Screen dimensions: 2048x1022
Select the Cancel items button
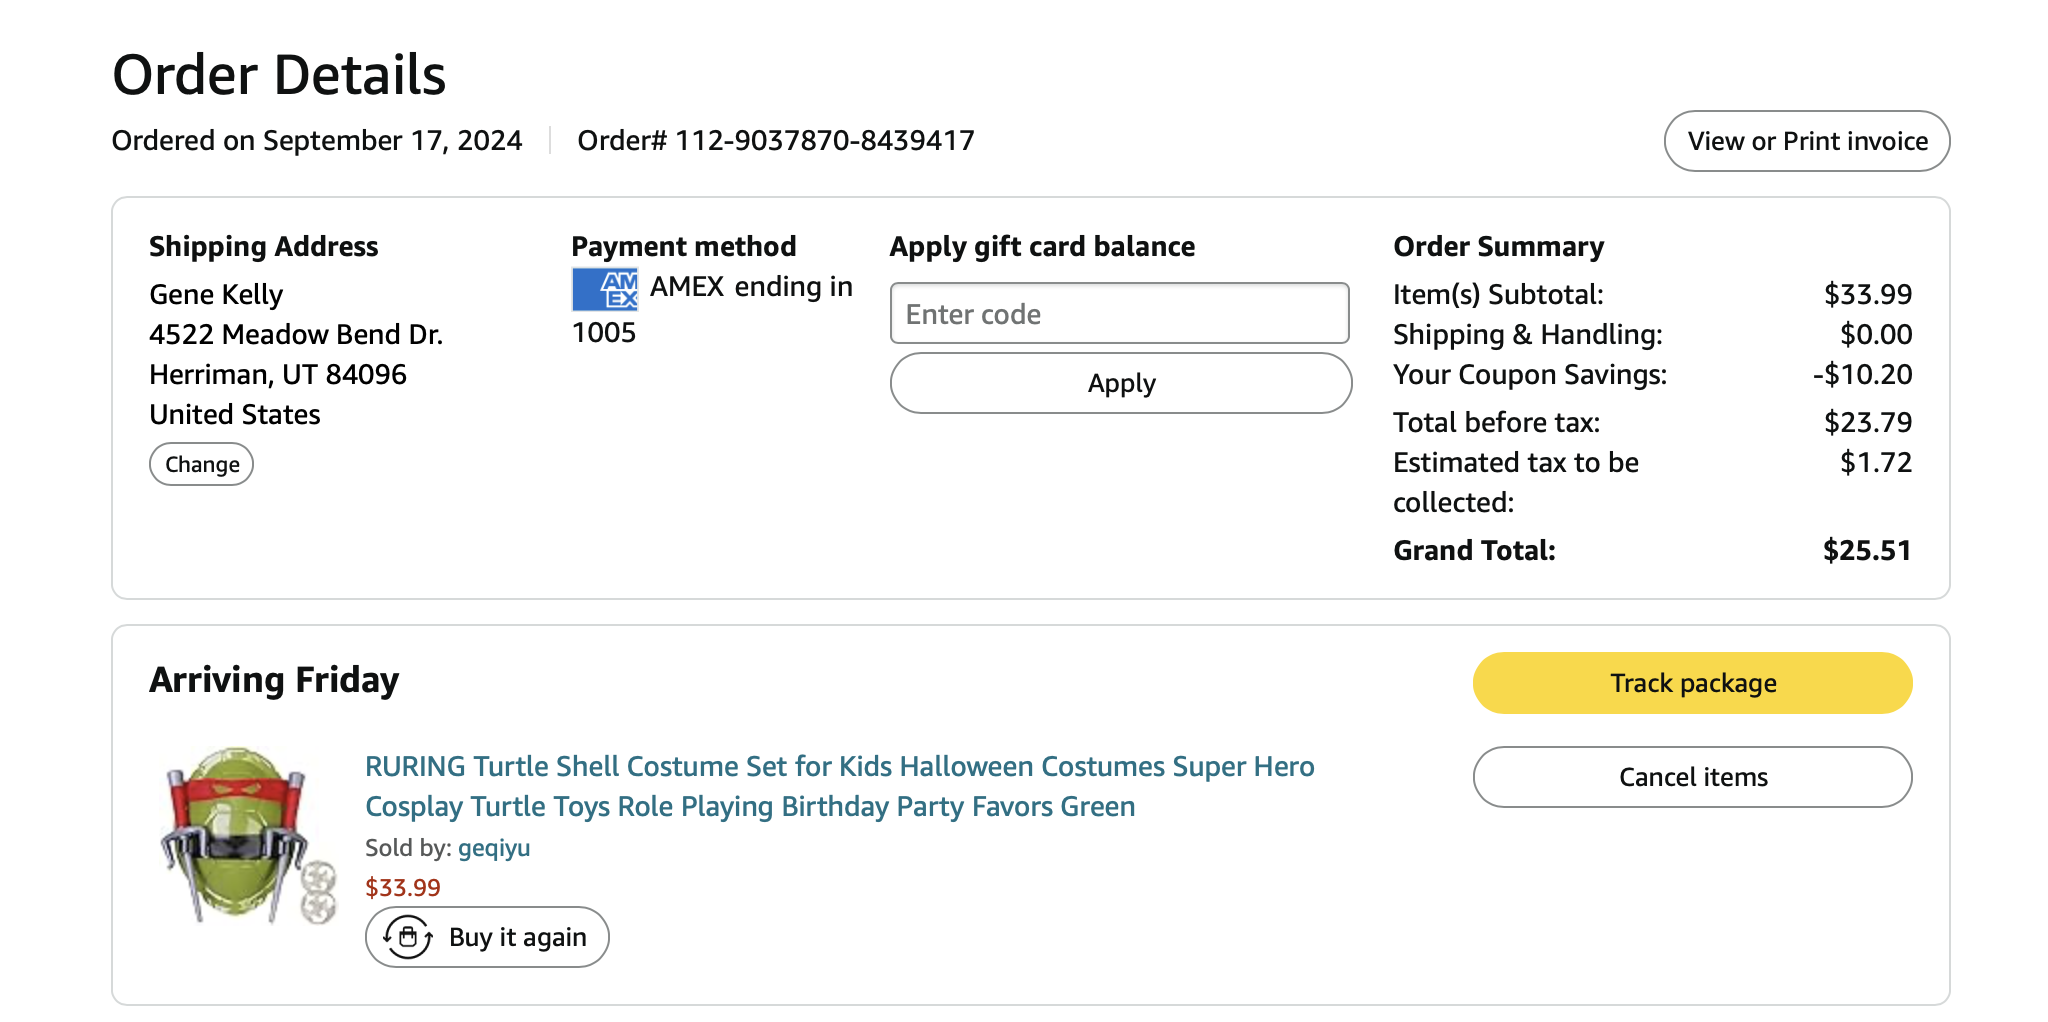pos(1692,777)
